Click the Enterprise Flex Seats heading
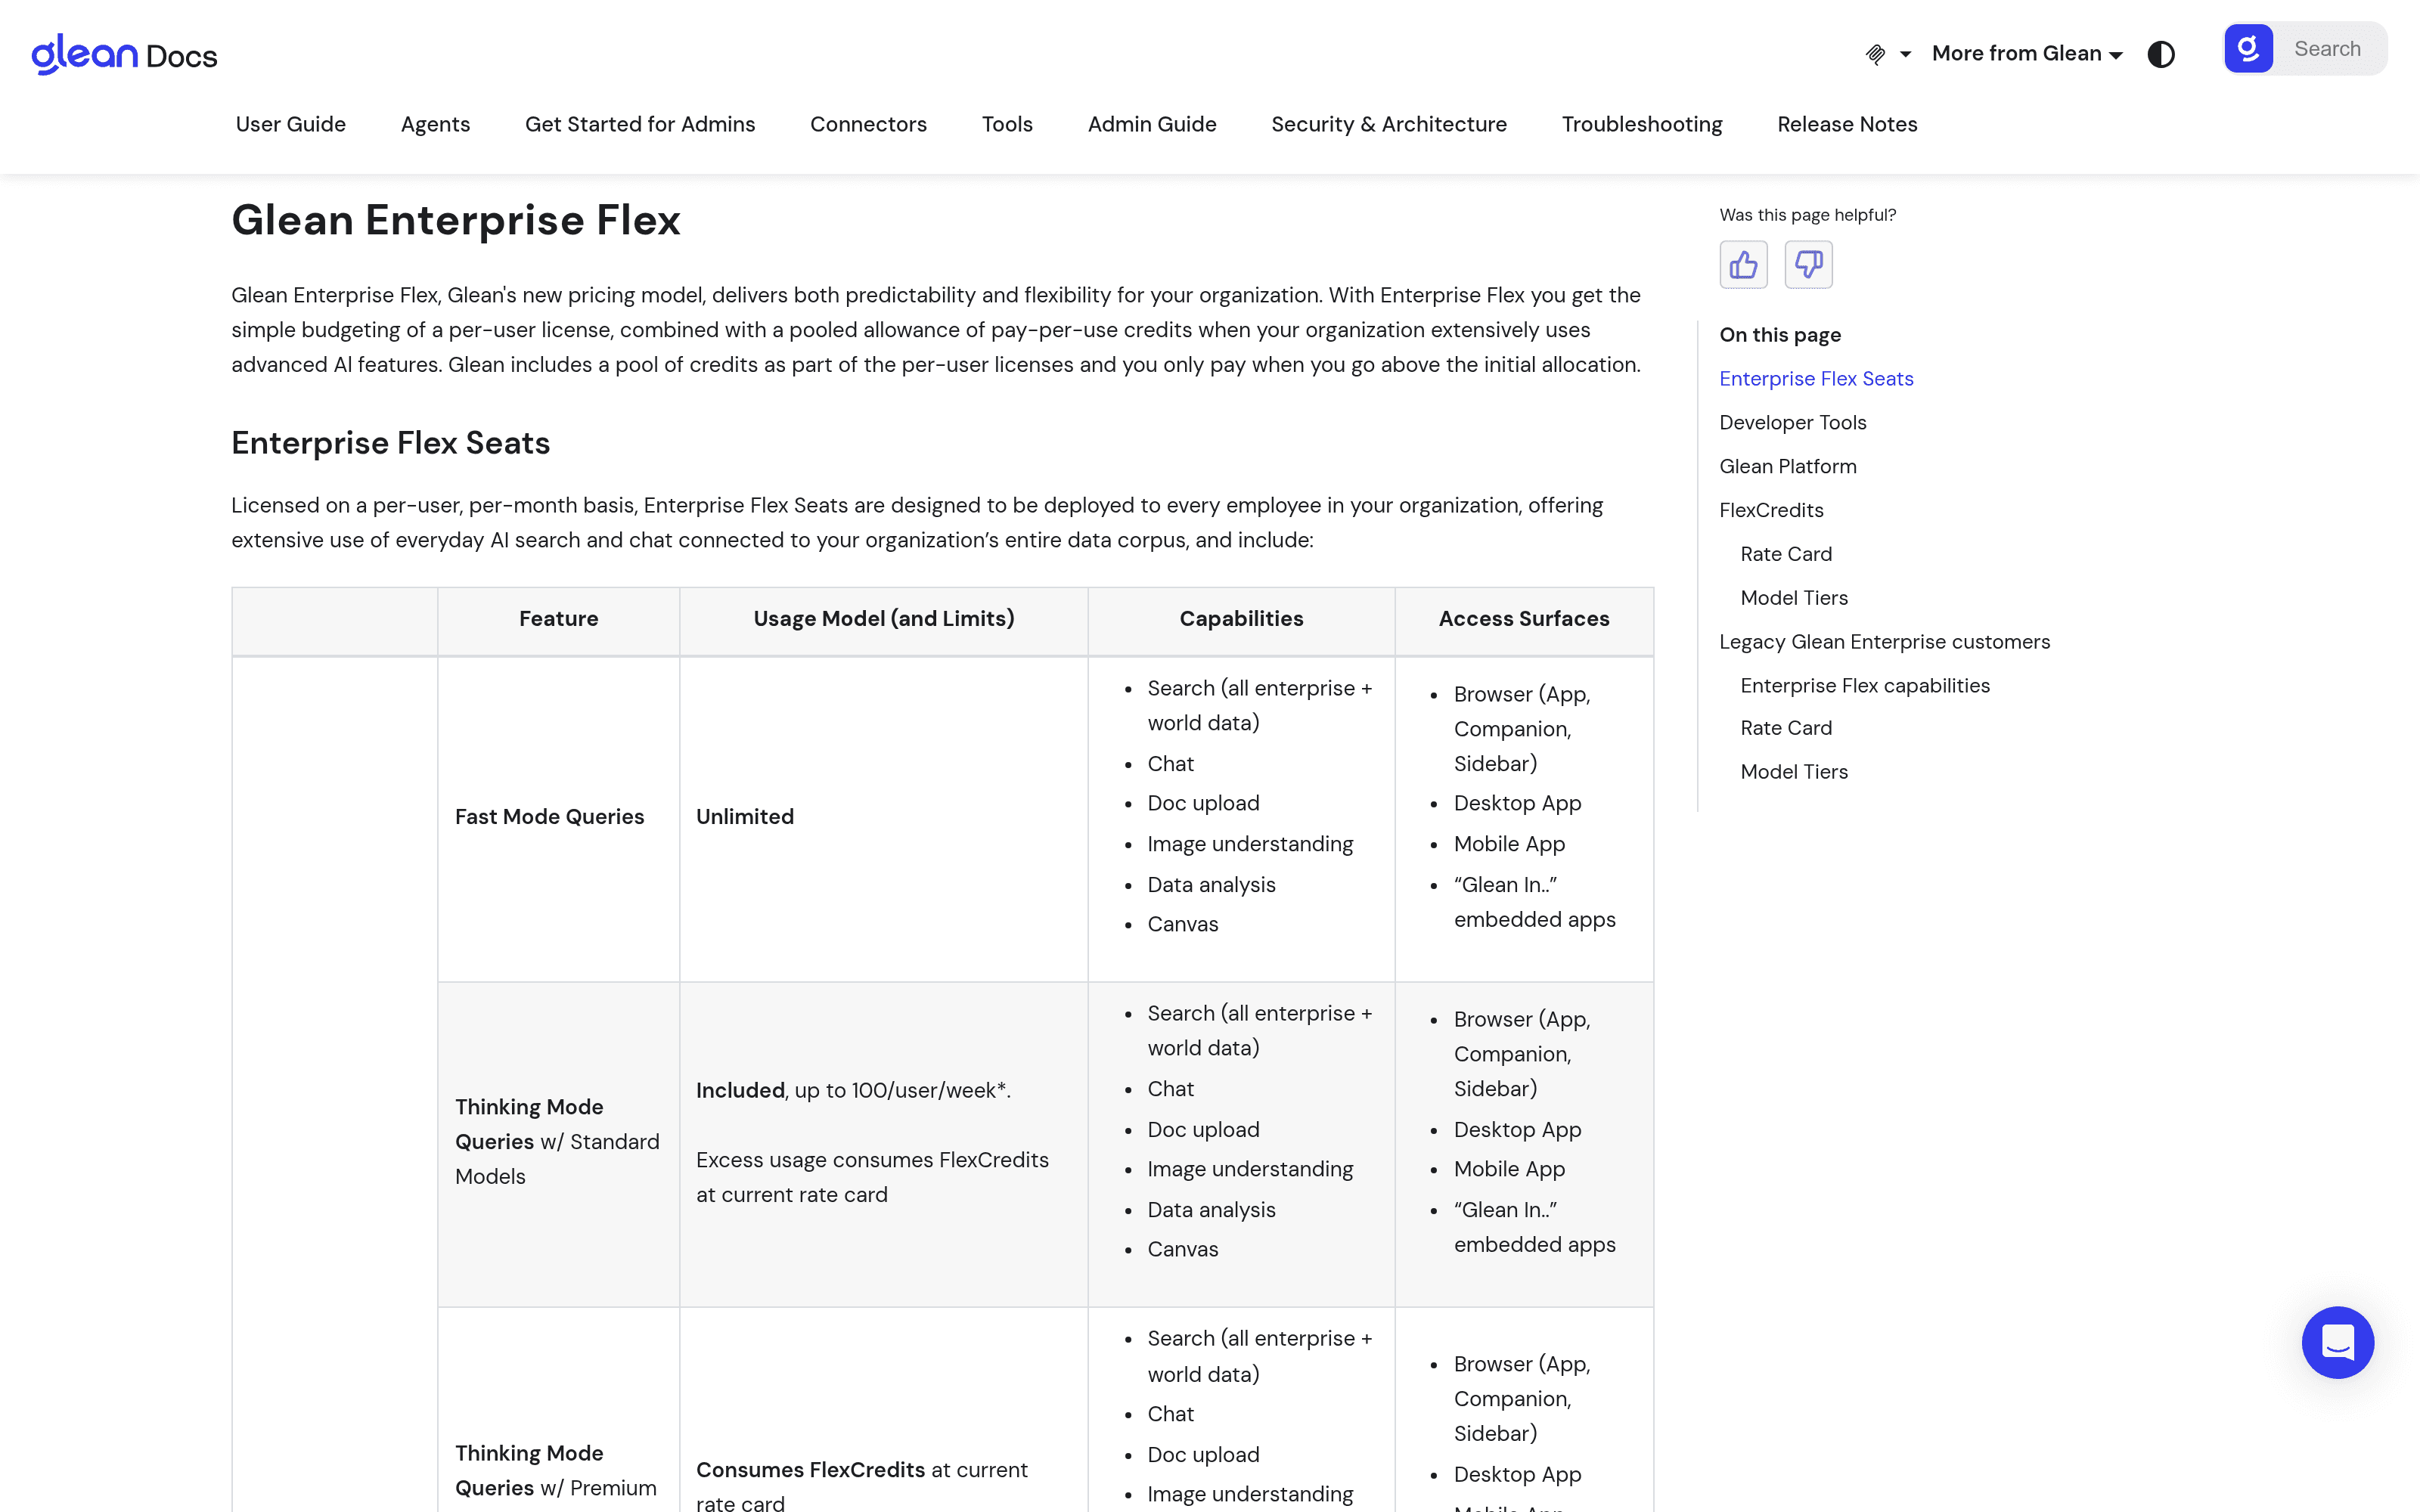 click(391, 443)
